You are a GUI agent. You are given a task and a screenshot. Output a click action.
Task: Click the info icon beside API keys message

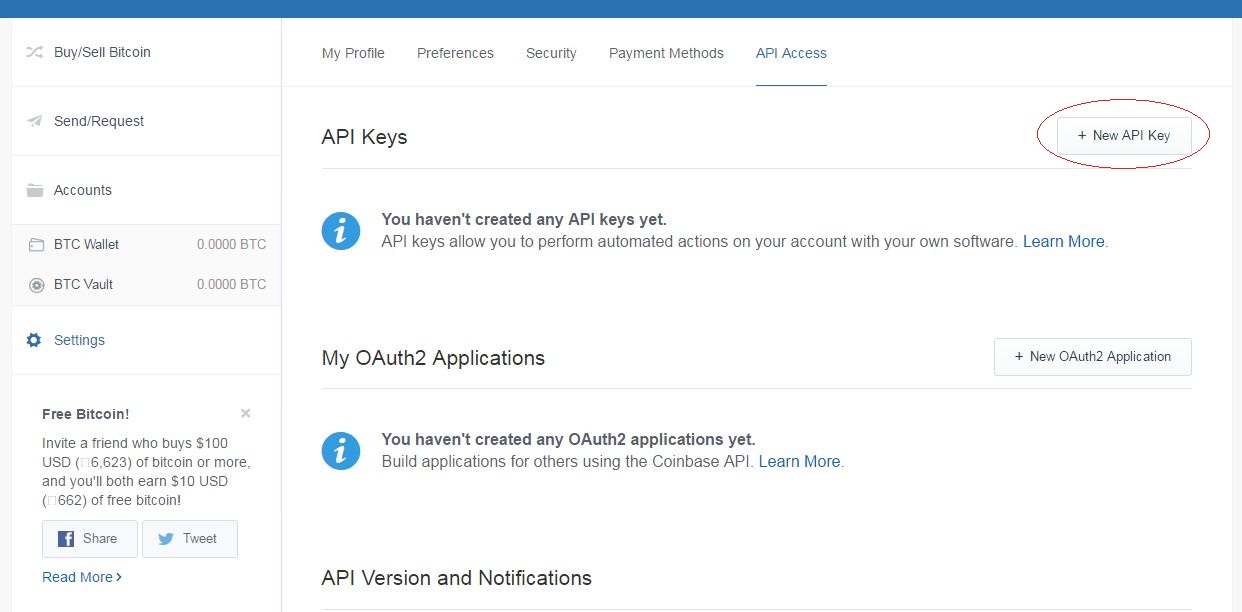click(x=341, y=231)
